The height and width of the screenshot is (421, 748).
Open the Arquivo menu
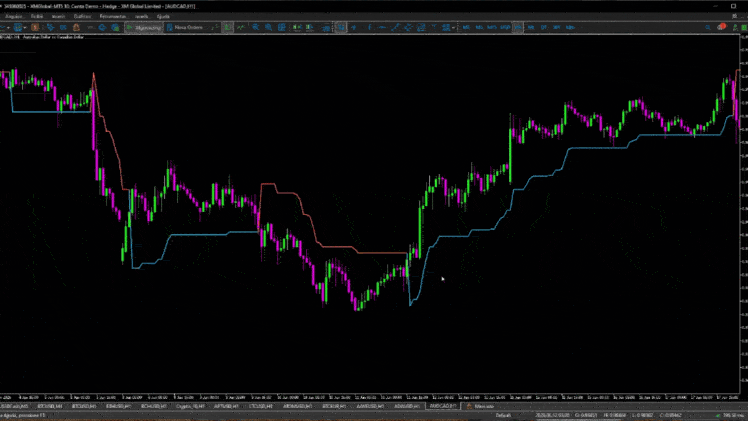click(13, 16)
